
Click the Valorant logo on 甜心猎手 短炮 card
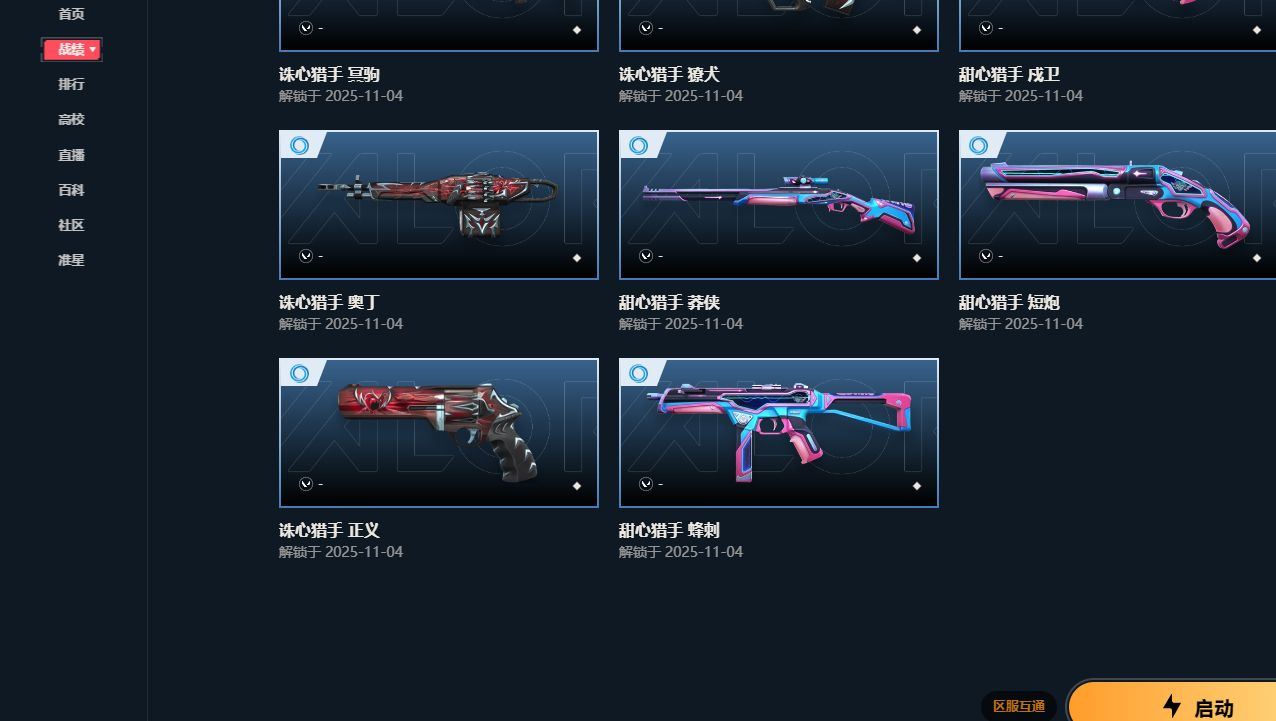[986, 256]
